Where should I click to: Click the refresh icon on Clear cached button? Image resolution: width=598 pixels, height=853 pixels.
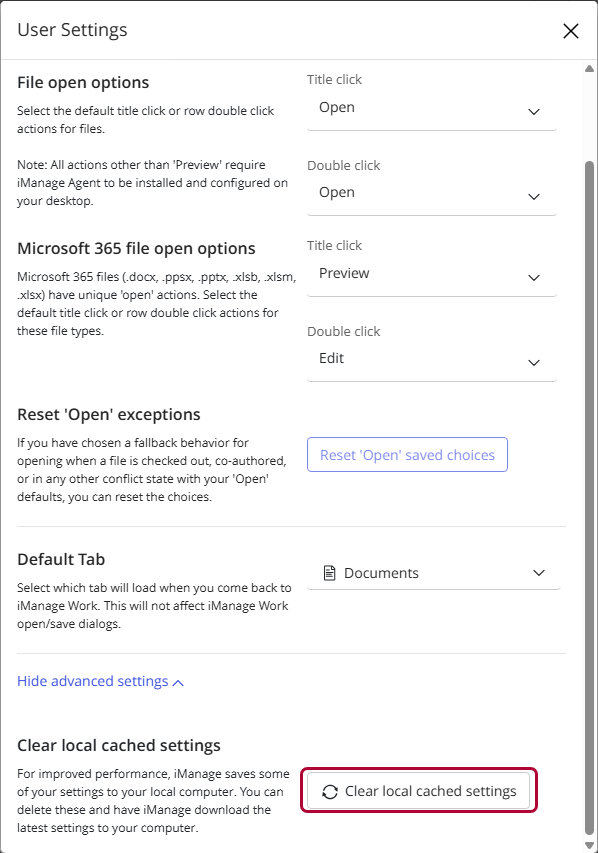(x=330, y=792)
